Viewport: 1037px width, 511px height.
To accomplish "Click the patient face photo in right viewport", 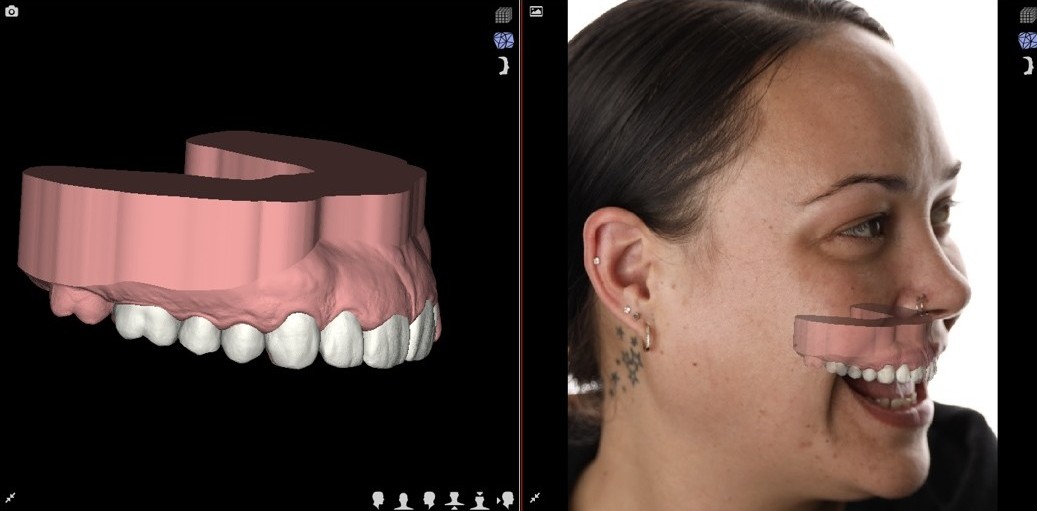I will (782, 255).
